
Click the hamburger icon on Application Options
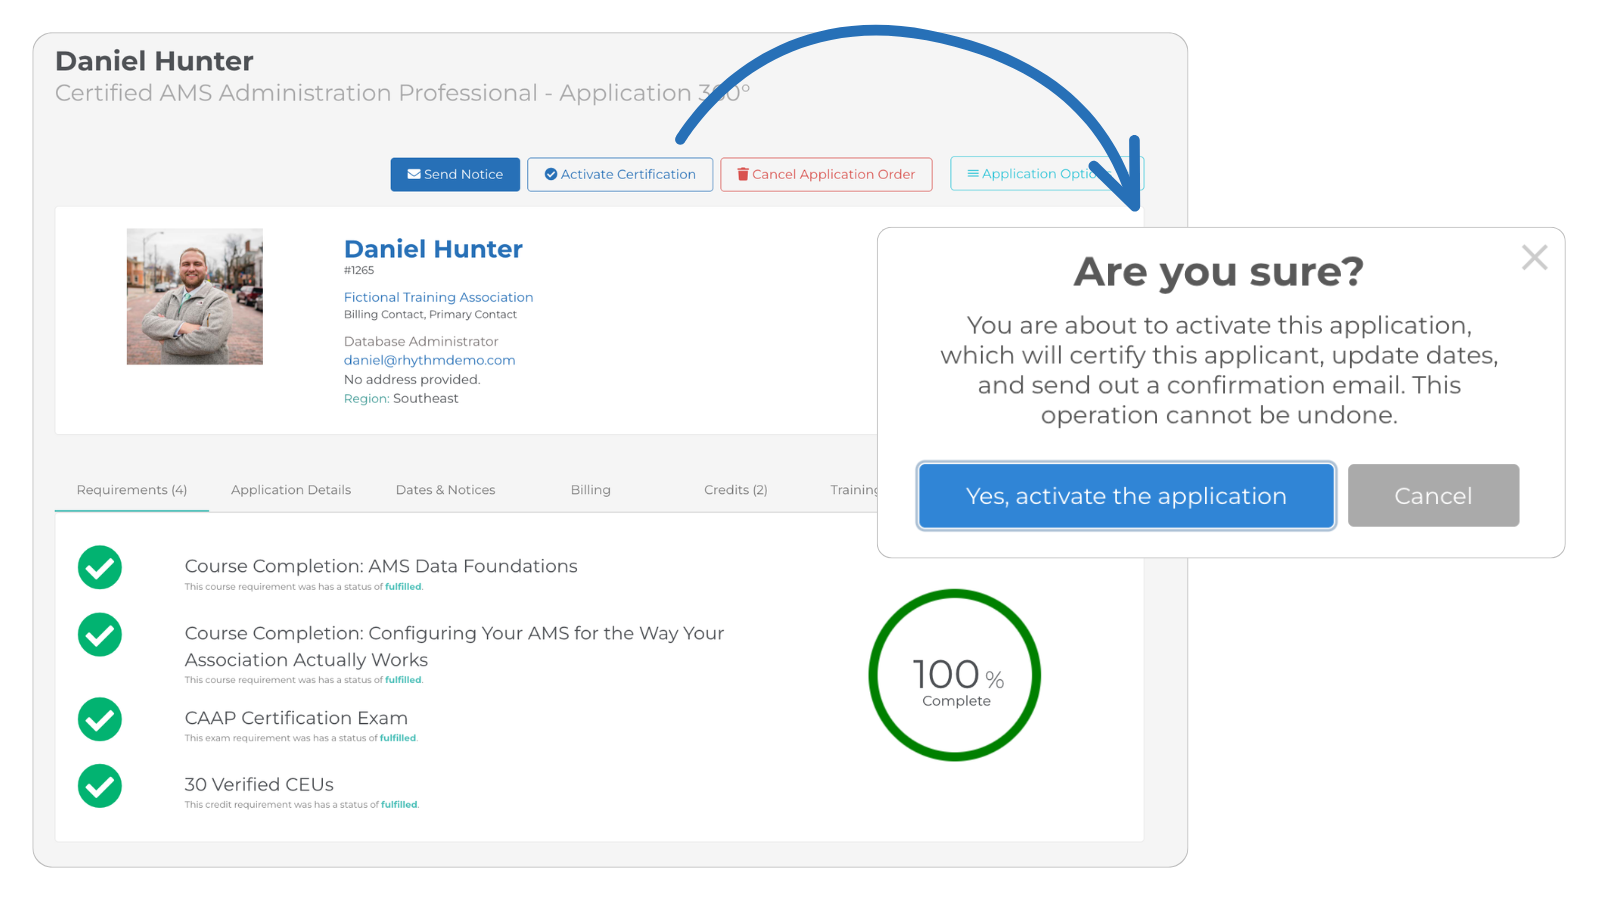(972, 173)
